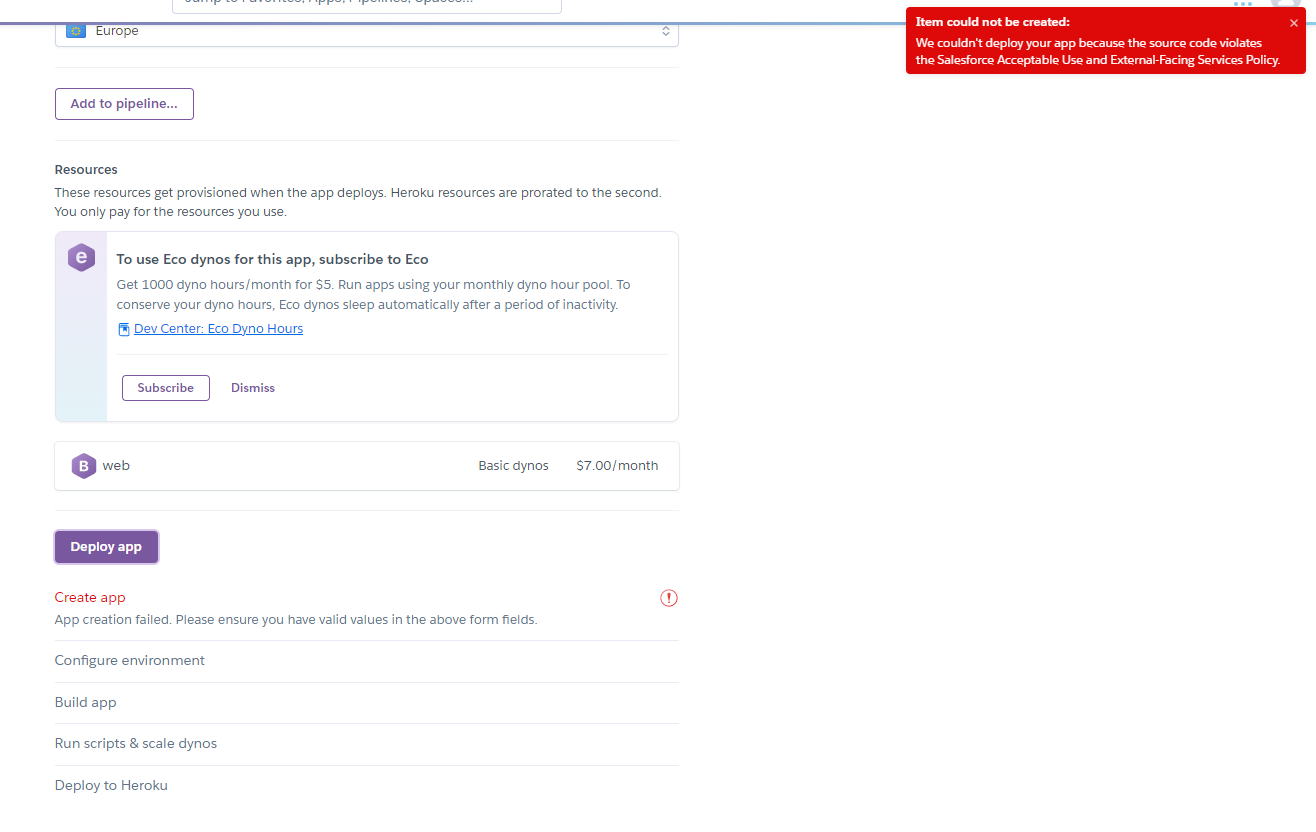Image resolution: width=1316 pixels, height=832 pixels.
Task: Click the chevron on the region selector
Action: coord(665,30)
